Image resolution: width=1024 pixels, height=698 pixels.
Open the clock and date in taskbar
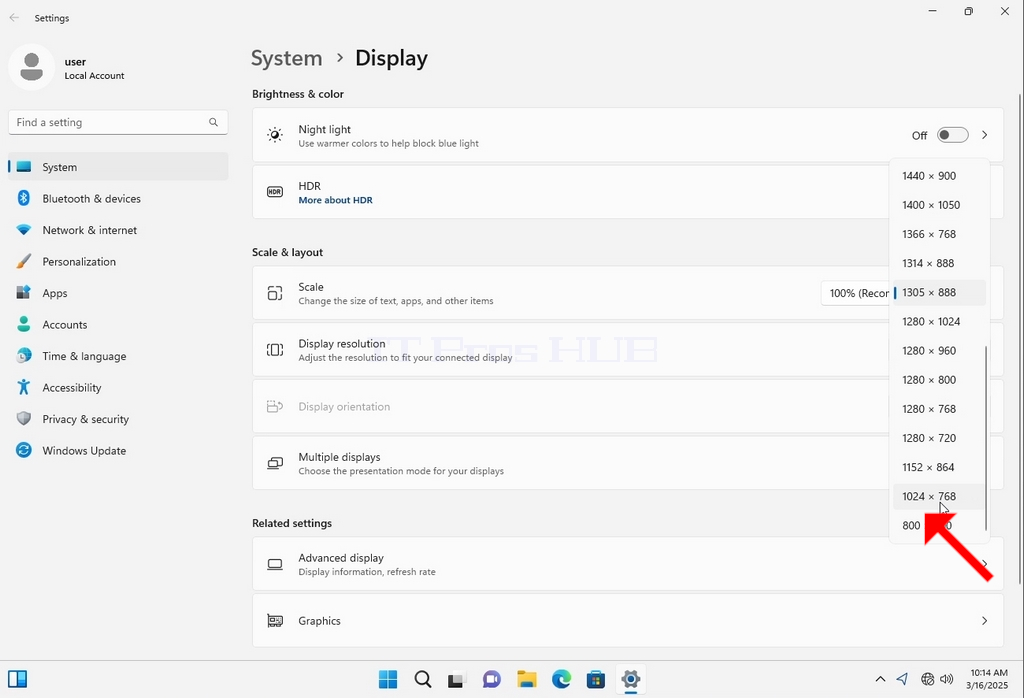pyautogui.click(x=989, y=679)
